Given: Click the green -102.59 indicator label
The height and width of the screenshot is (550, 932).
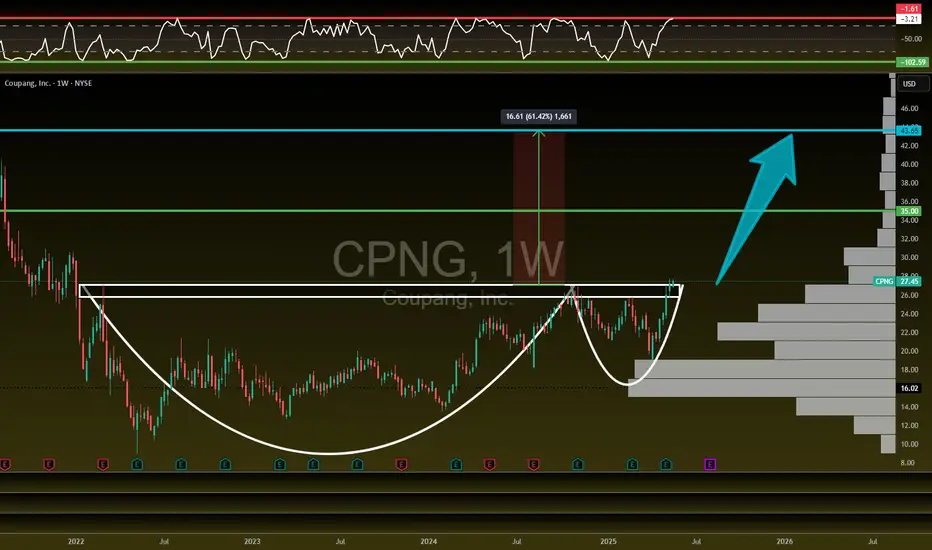Looking at the screenshot, I should tap(912, 62).
